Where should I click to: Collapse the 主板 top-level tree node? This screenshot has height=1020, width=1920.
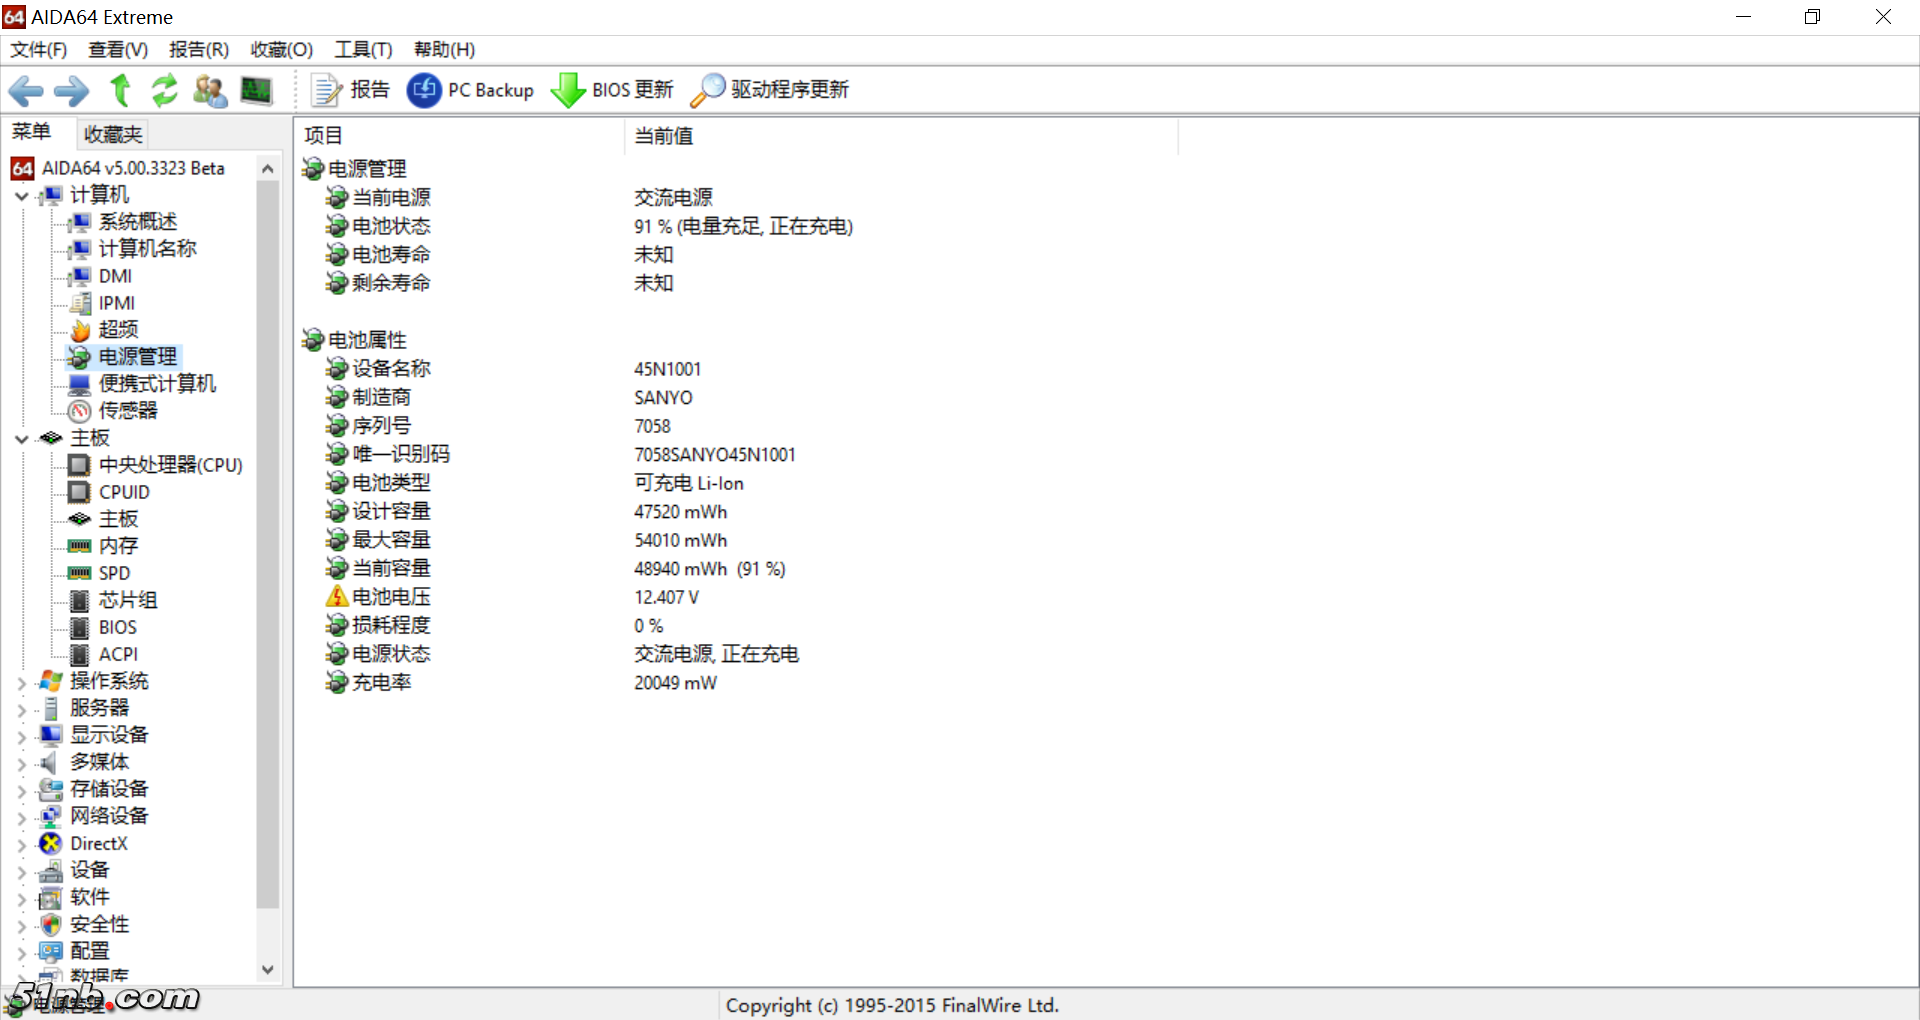[x=21, y=439]
